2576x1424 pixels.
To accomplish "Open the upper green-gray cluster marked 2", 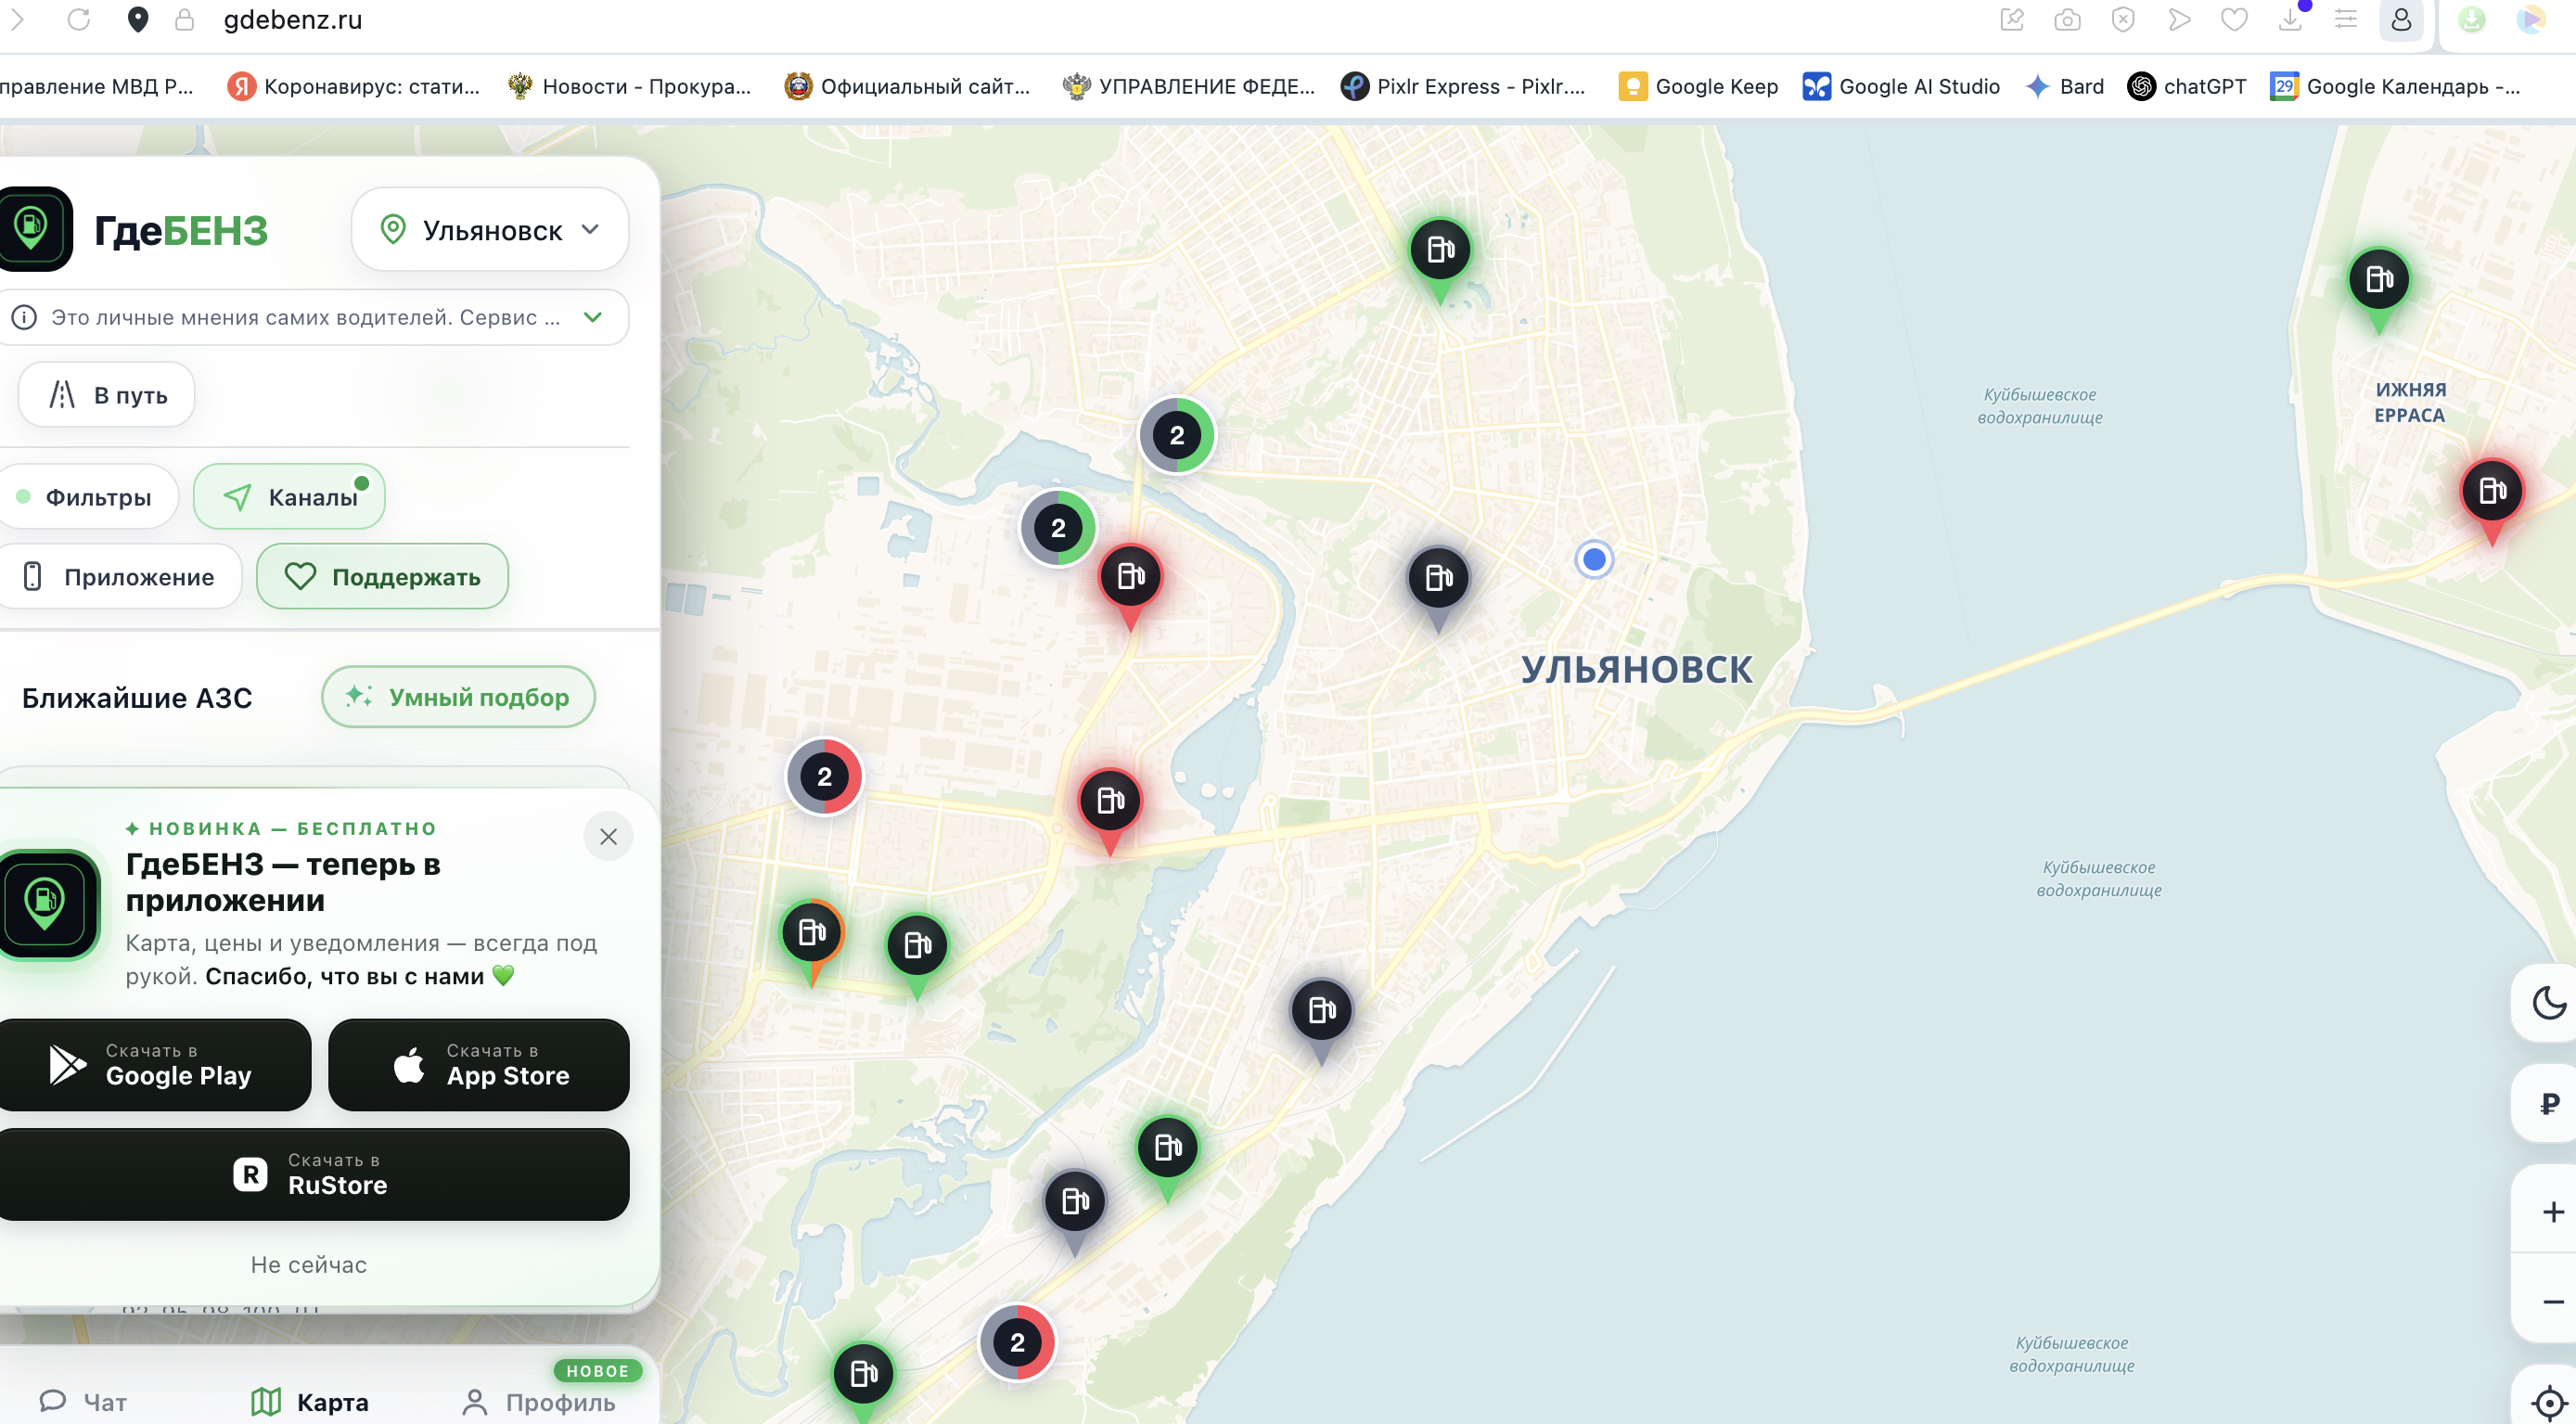I will click(x=1177, y=435).
